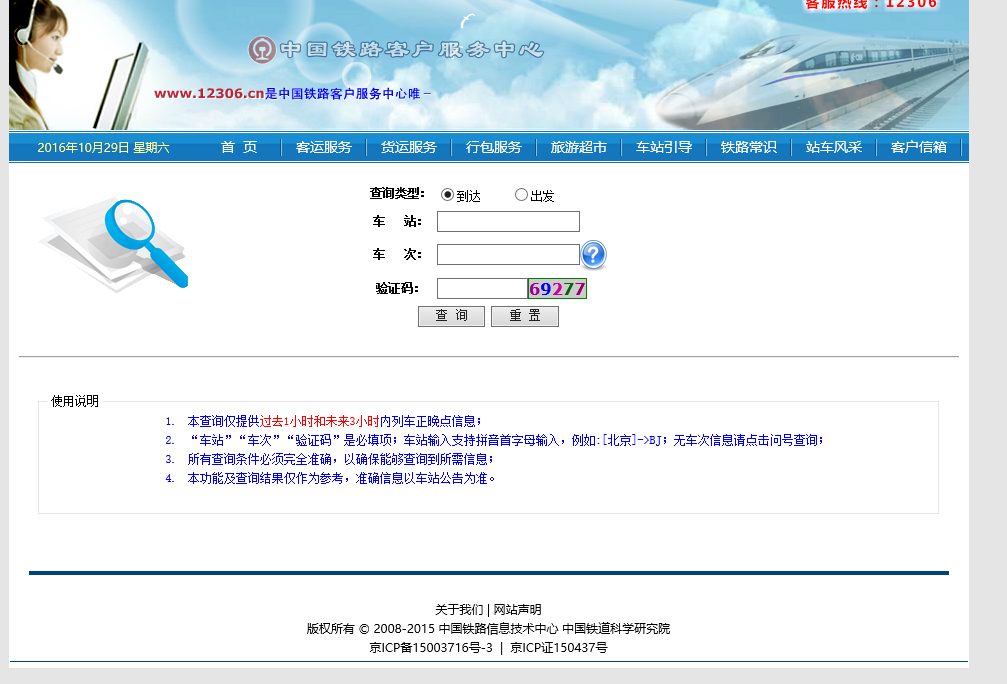Screen dimensions: 1007x684
Task: Focus the 车次 input field
Action: [x=508, y=254]
